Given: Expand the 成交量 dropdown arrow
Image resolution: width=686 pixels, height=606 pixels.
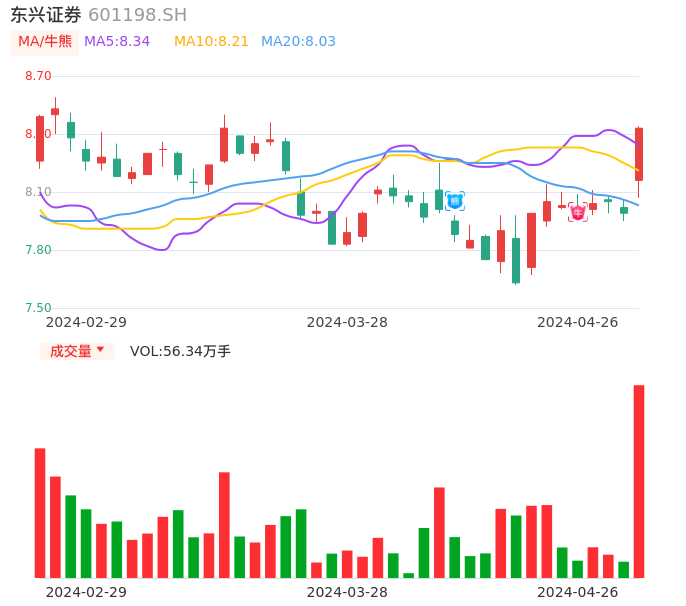Looking at the screenshot, I should (100, 350).
